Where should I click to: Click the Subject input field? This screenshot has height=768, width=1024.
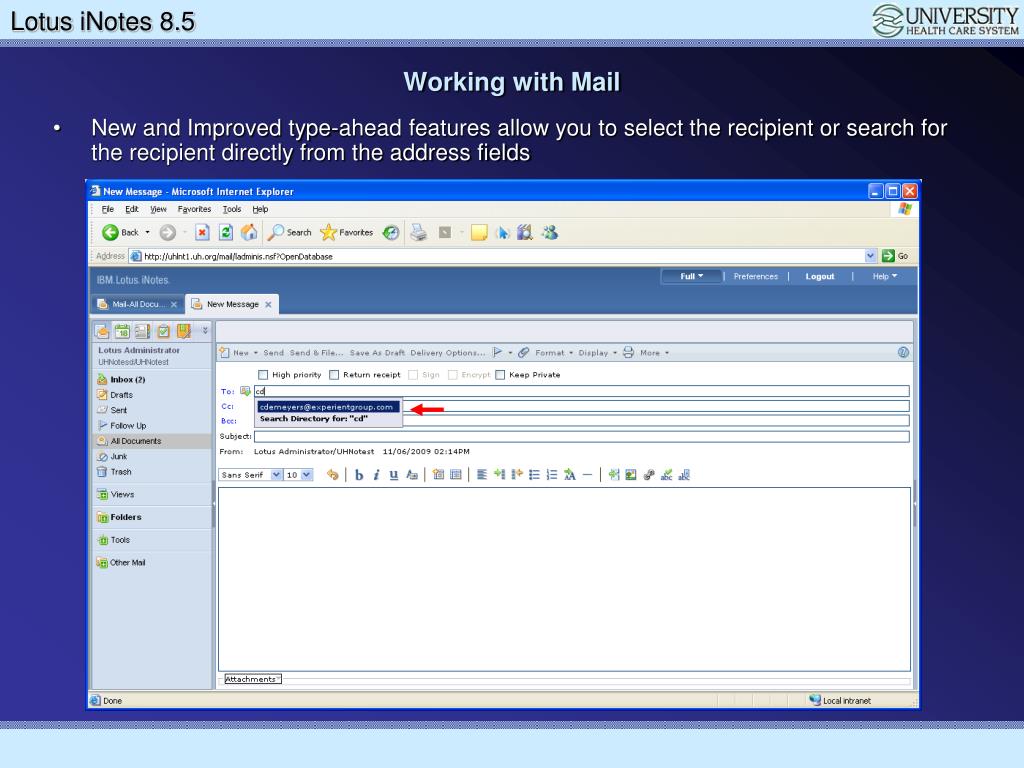(581, 436)
